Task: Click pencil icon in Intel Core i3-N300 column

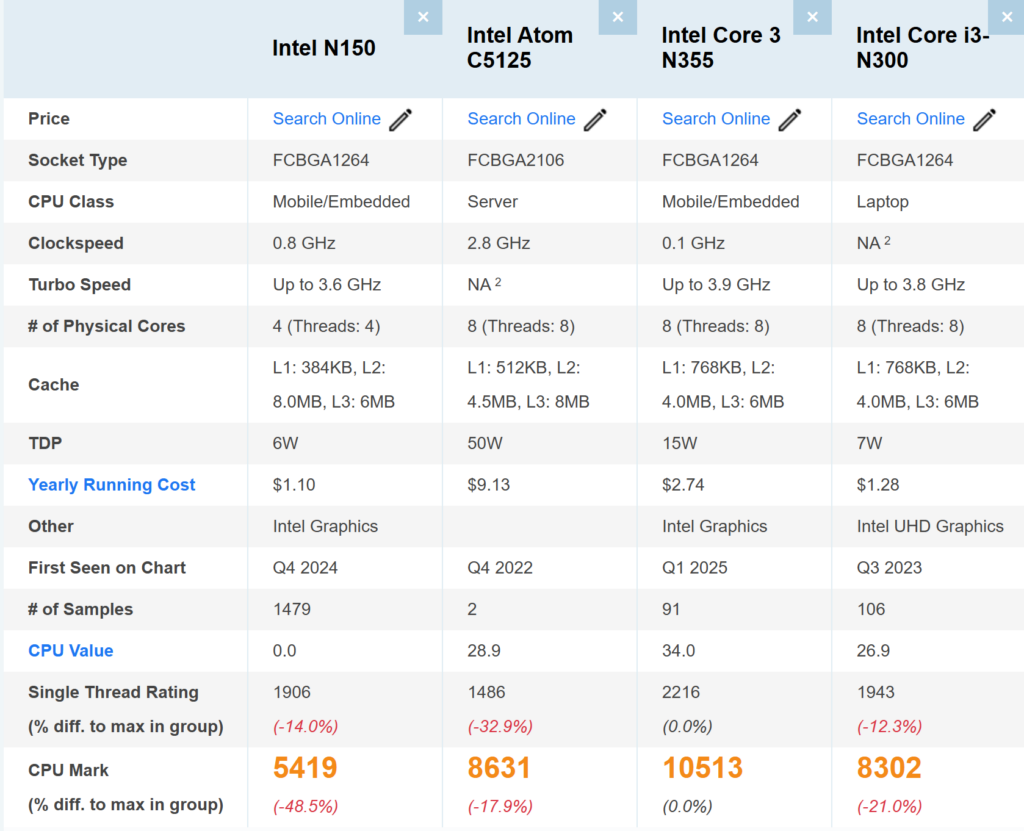Action: click(x=984, y=120)
